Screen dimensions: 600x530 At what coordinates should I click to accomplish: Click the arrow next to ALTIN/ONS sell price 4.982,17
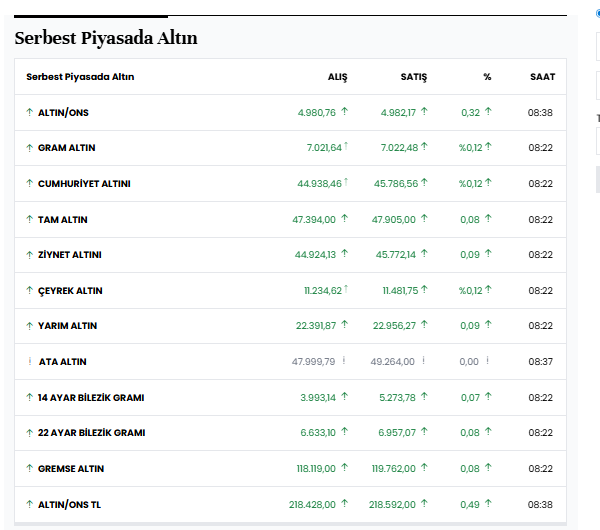click(425, 112)
